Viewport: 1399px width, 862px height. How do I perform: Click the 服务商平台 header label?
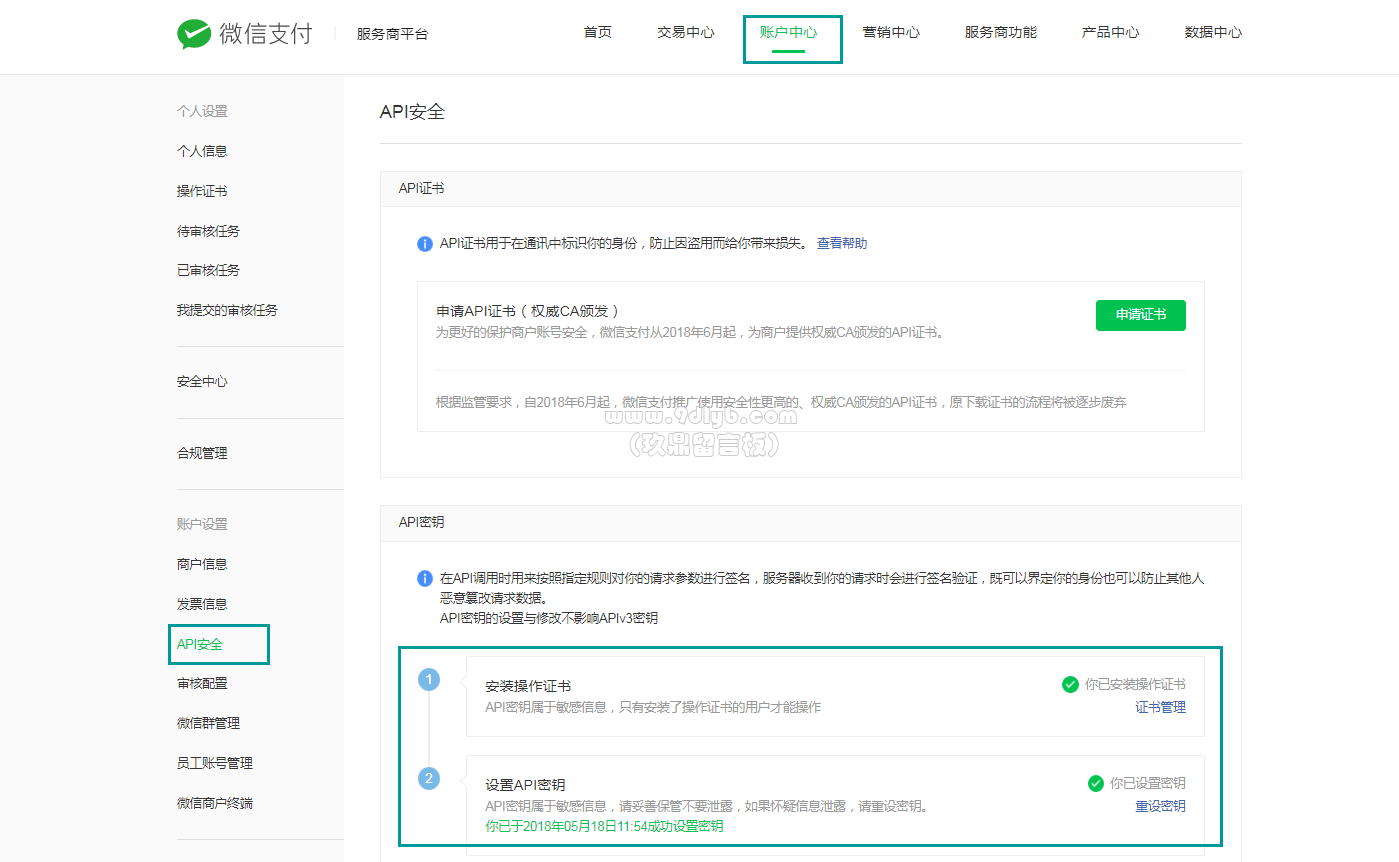pyautogui.click(x=392, y=34)
